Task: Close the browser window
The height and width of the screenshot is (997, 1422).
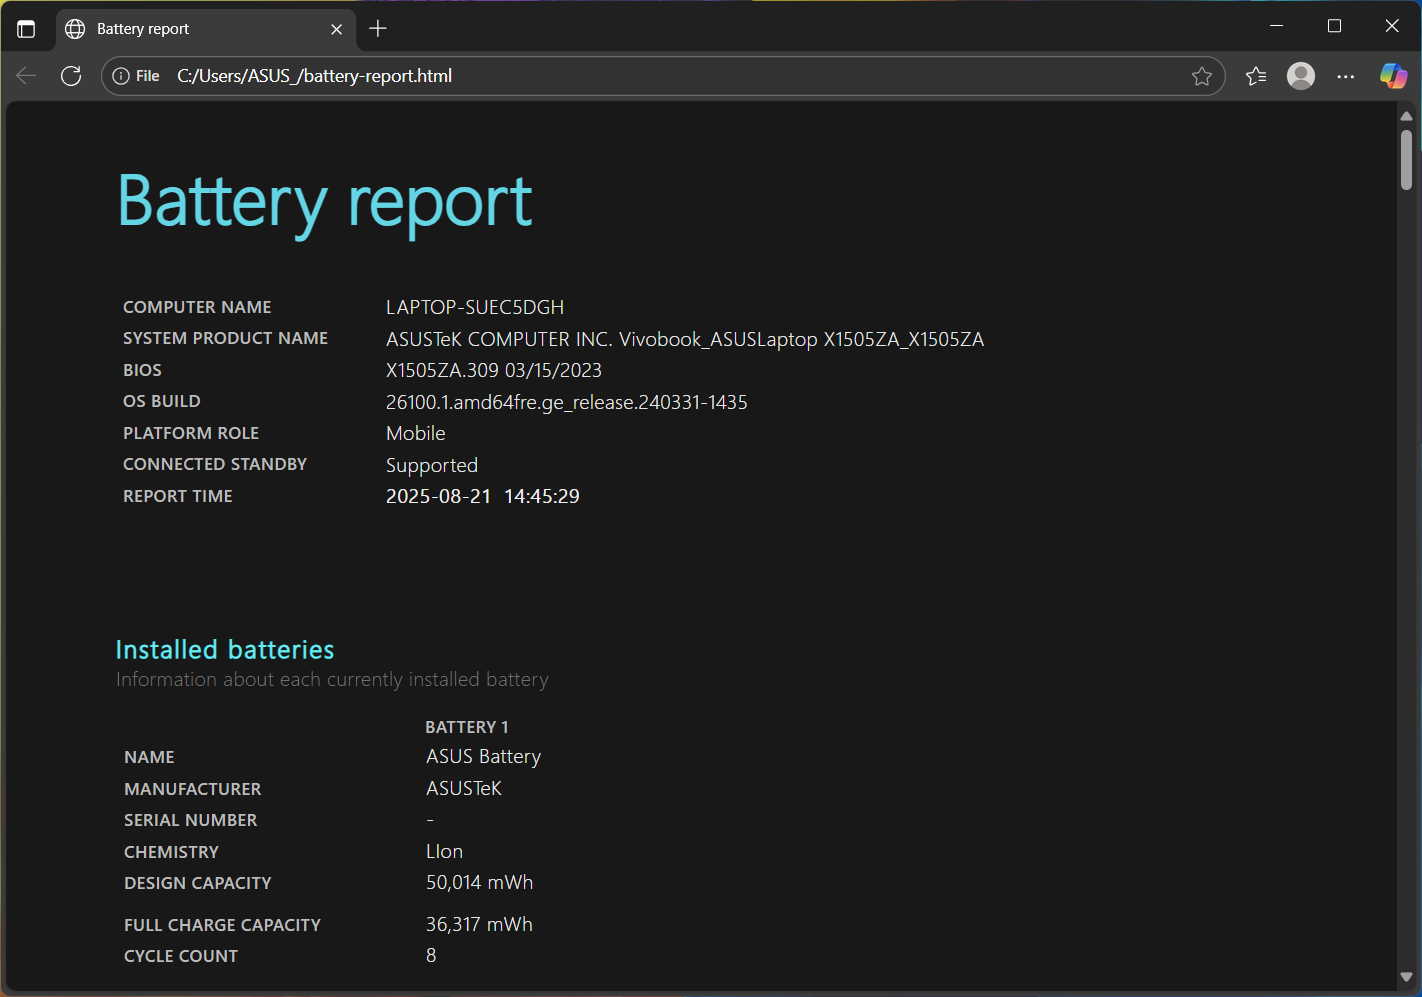Action: [1392, 26]
